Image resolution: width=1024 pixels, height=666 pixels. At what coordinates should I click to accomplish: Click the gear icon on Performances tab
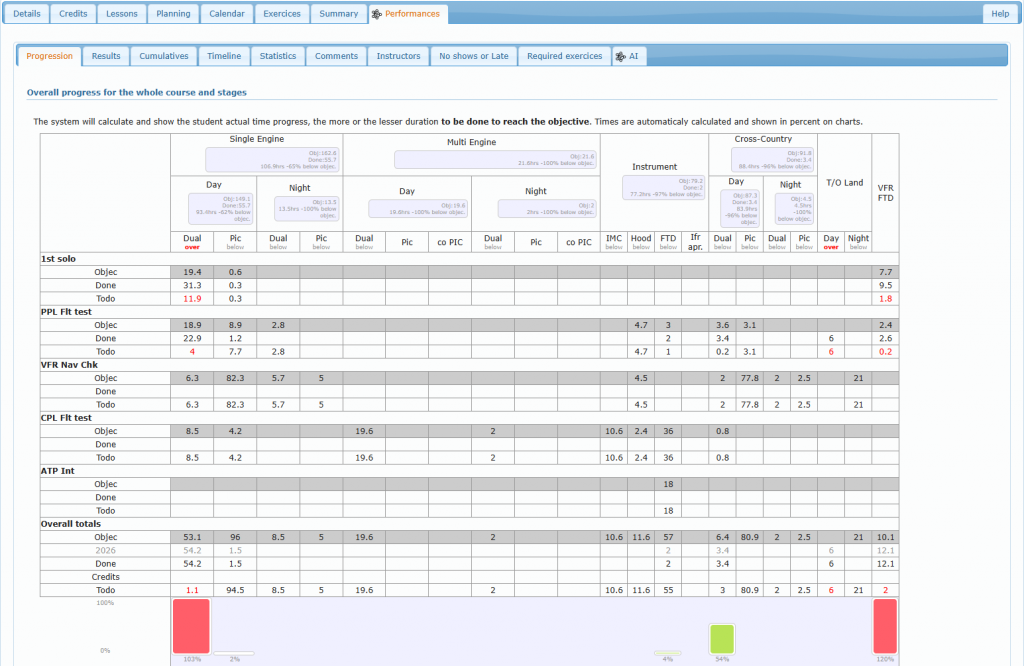[377, 14]
